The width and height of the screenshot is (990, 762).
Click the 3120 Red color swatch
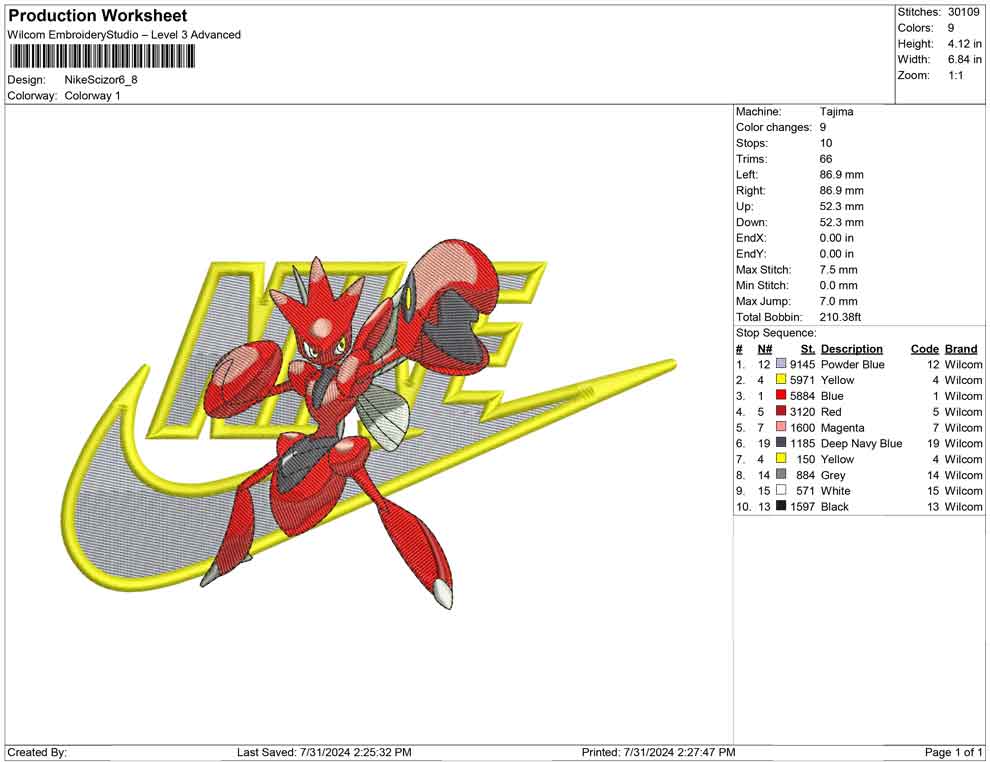(781, 412)
